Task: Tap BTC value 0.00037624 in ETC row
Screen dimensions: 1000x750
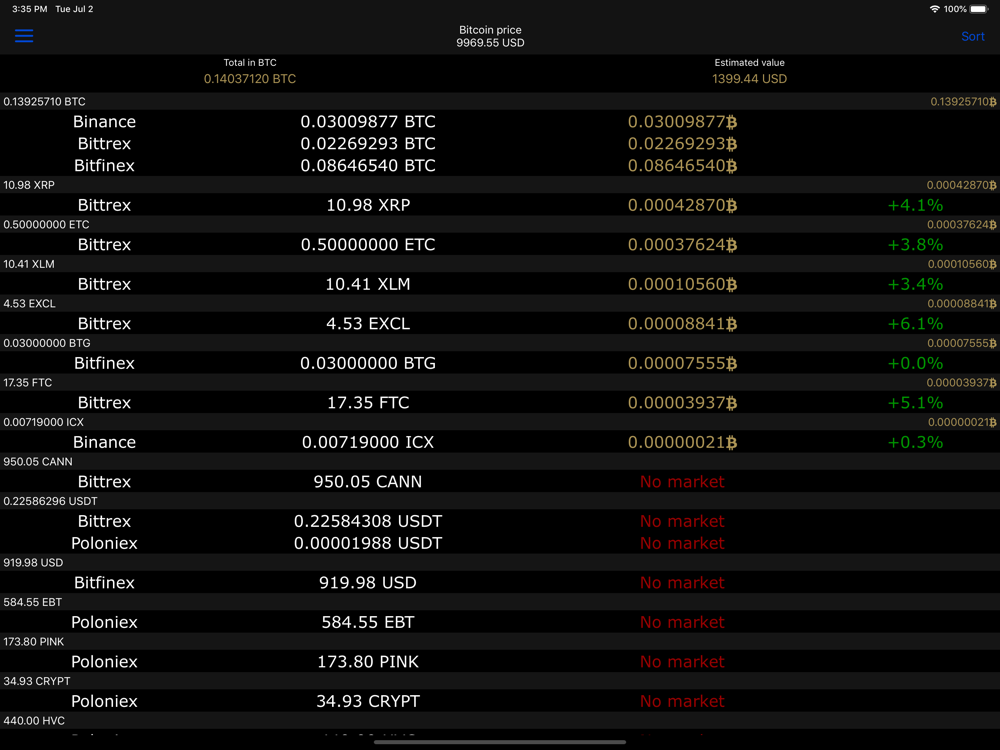Action: click(x=682, y=244)
